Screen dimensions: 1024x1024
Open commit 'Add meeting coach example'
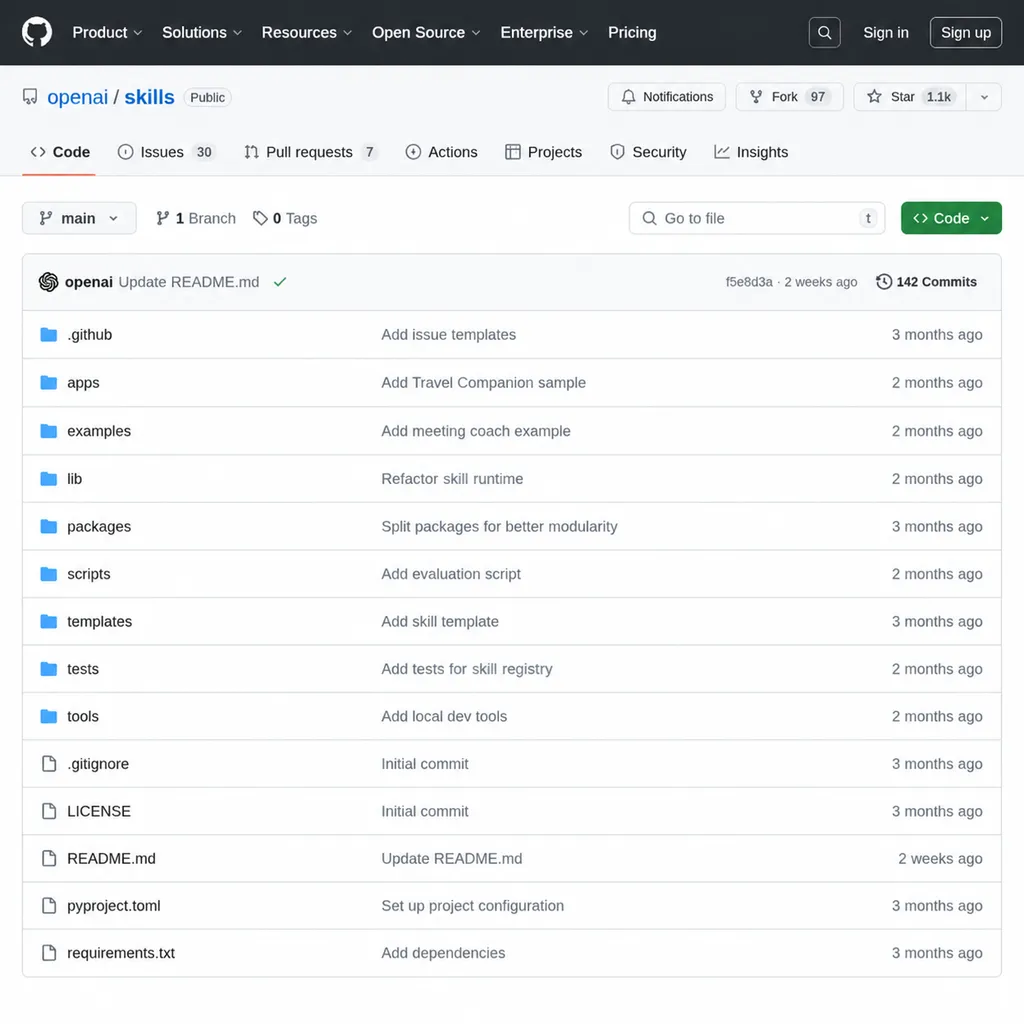click(475, 431)
